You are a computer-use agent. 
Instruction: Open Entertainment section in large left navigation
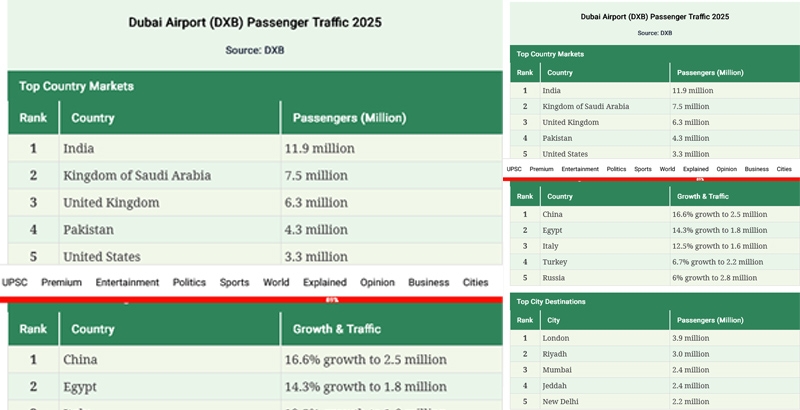coord(127,283)
